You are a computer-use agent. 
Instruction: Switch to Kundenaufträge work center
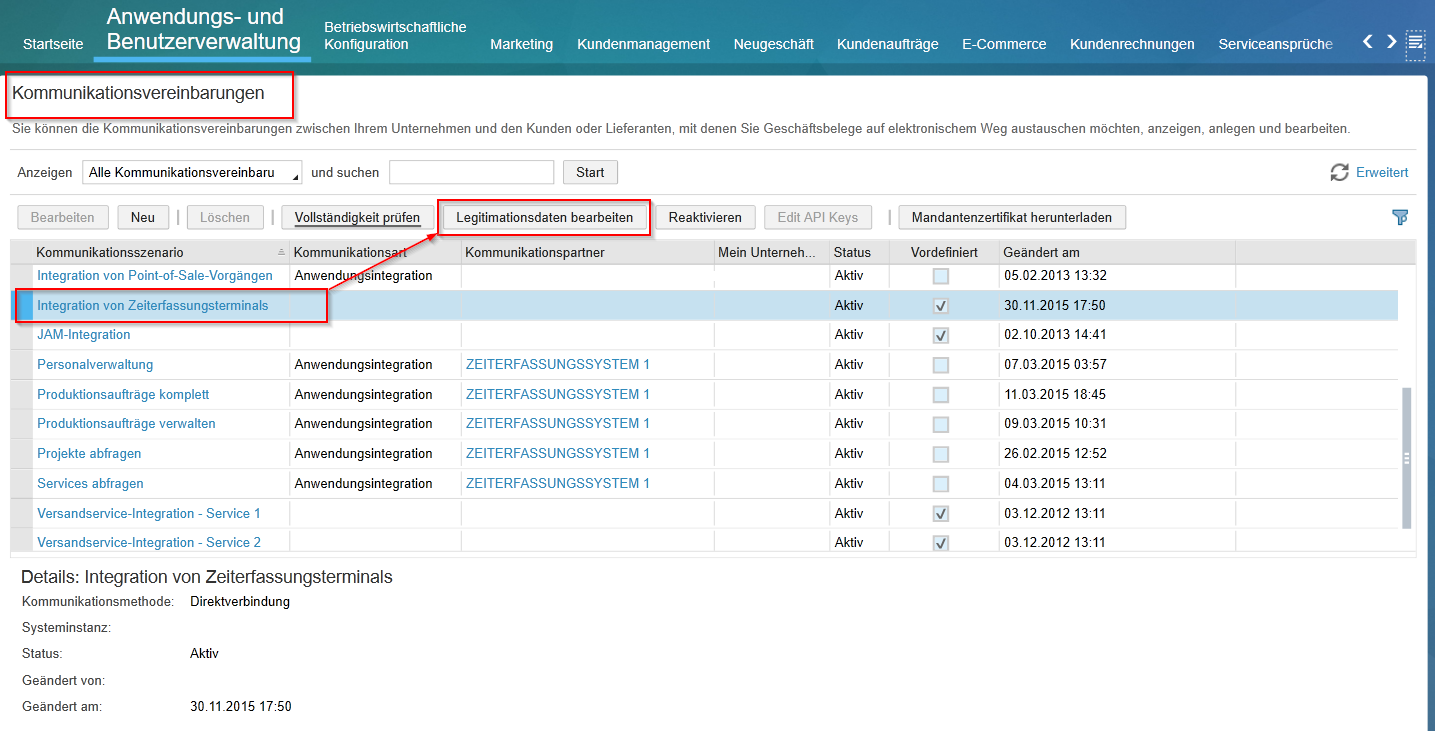click(887, 44)
